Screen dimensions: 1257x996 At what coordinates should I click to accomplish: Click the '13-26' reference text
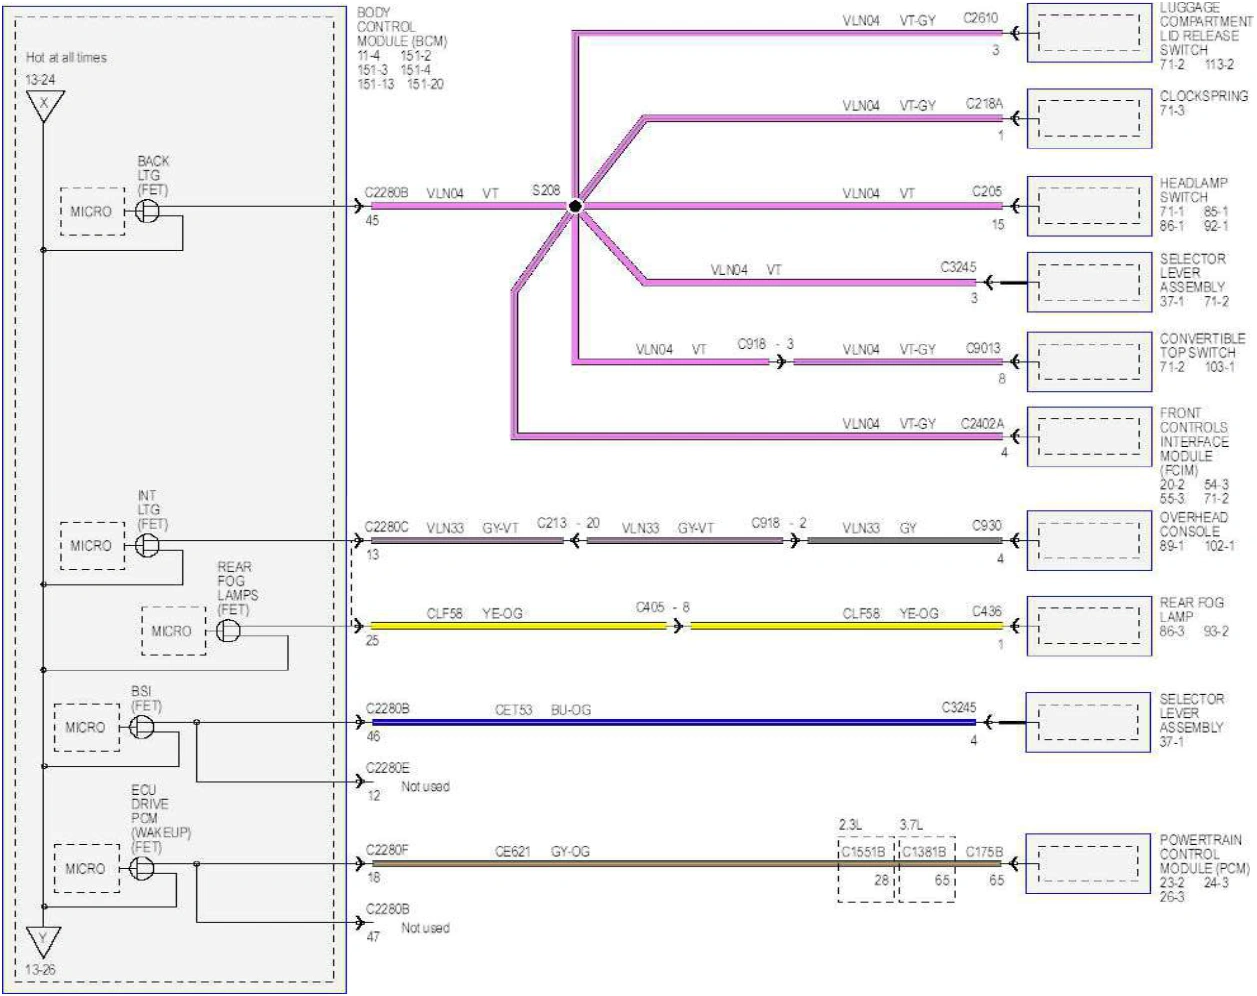point(40,970)
